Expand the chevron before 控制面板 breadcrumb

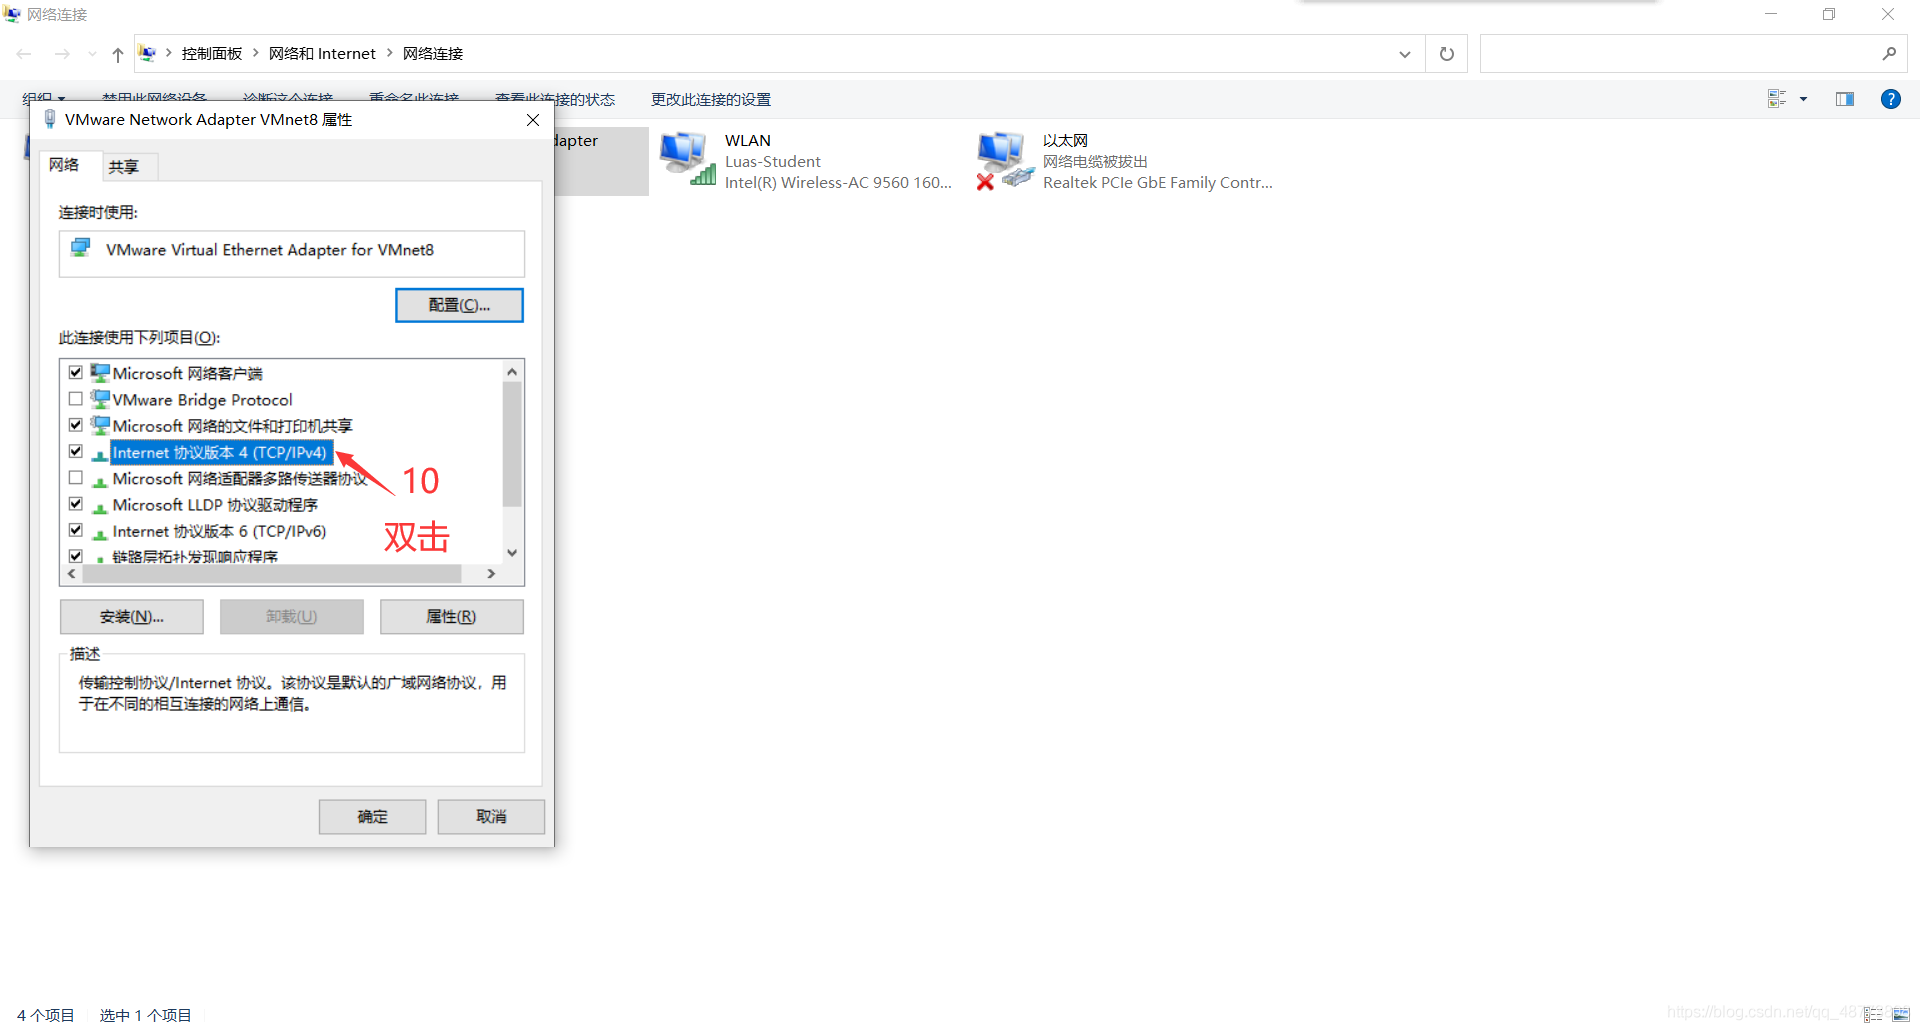point(169,53)
